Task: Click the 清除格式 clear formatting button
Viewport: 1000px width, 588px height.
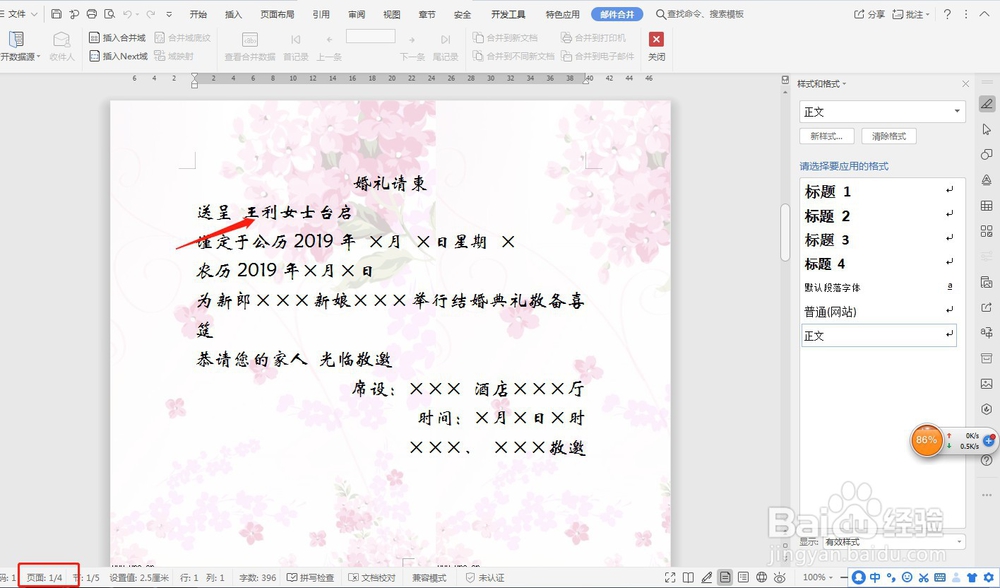Action: pos(889,136)
